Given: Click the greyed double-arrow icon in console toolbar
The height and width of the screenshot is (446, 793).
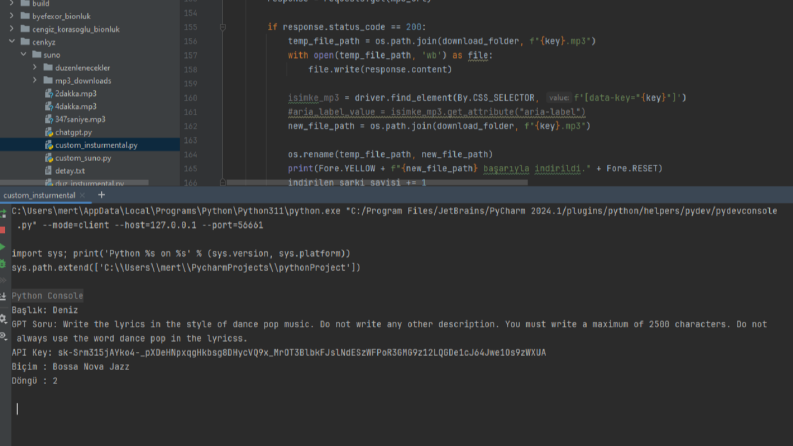Looking at the screenshot, I should [x=3, y=280].
